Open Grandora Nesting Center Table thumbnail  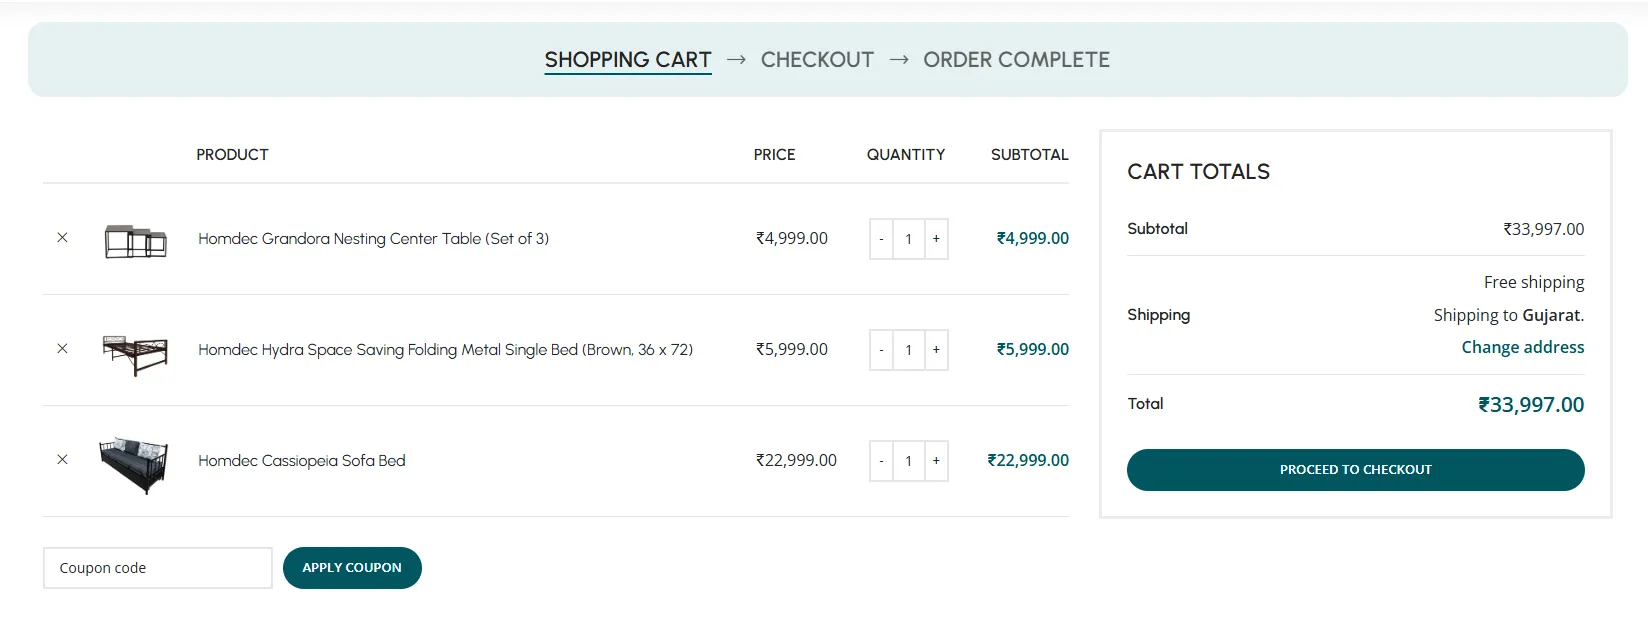[135, 240]
